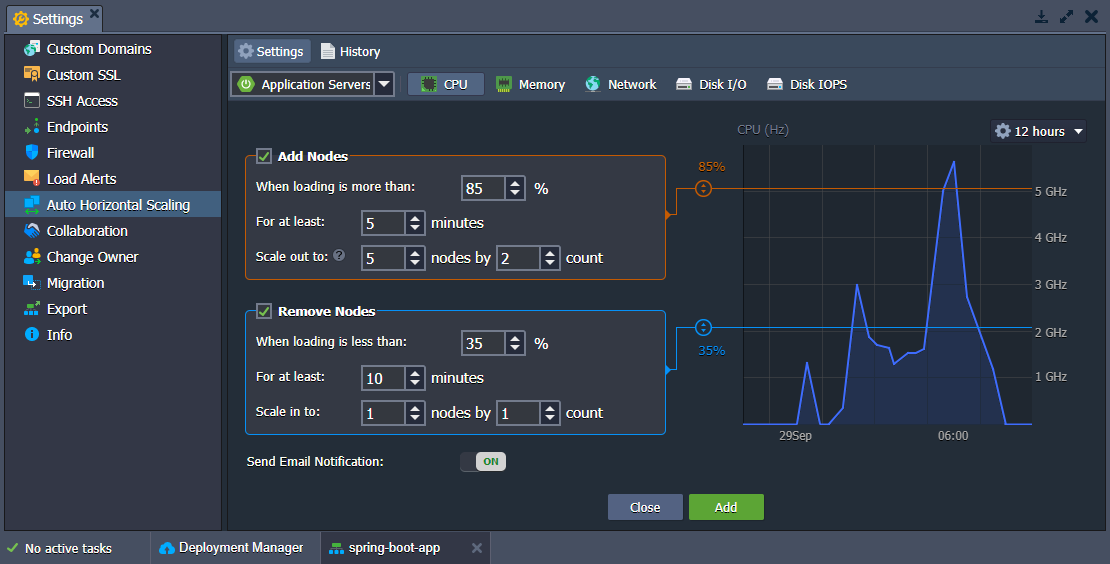Select the Firewall shield icon
1110x564 pixels.
click(31, 152)
